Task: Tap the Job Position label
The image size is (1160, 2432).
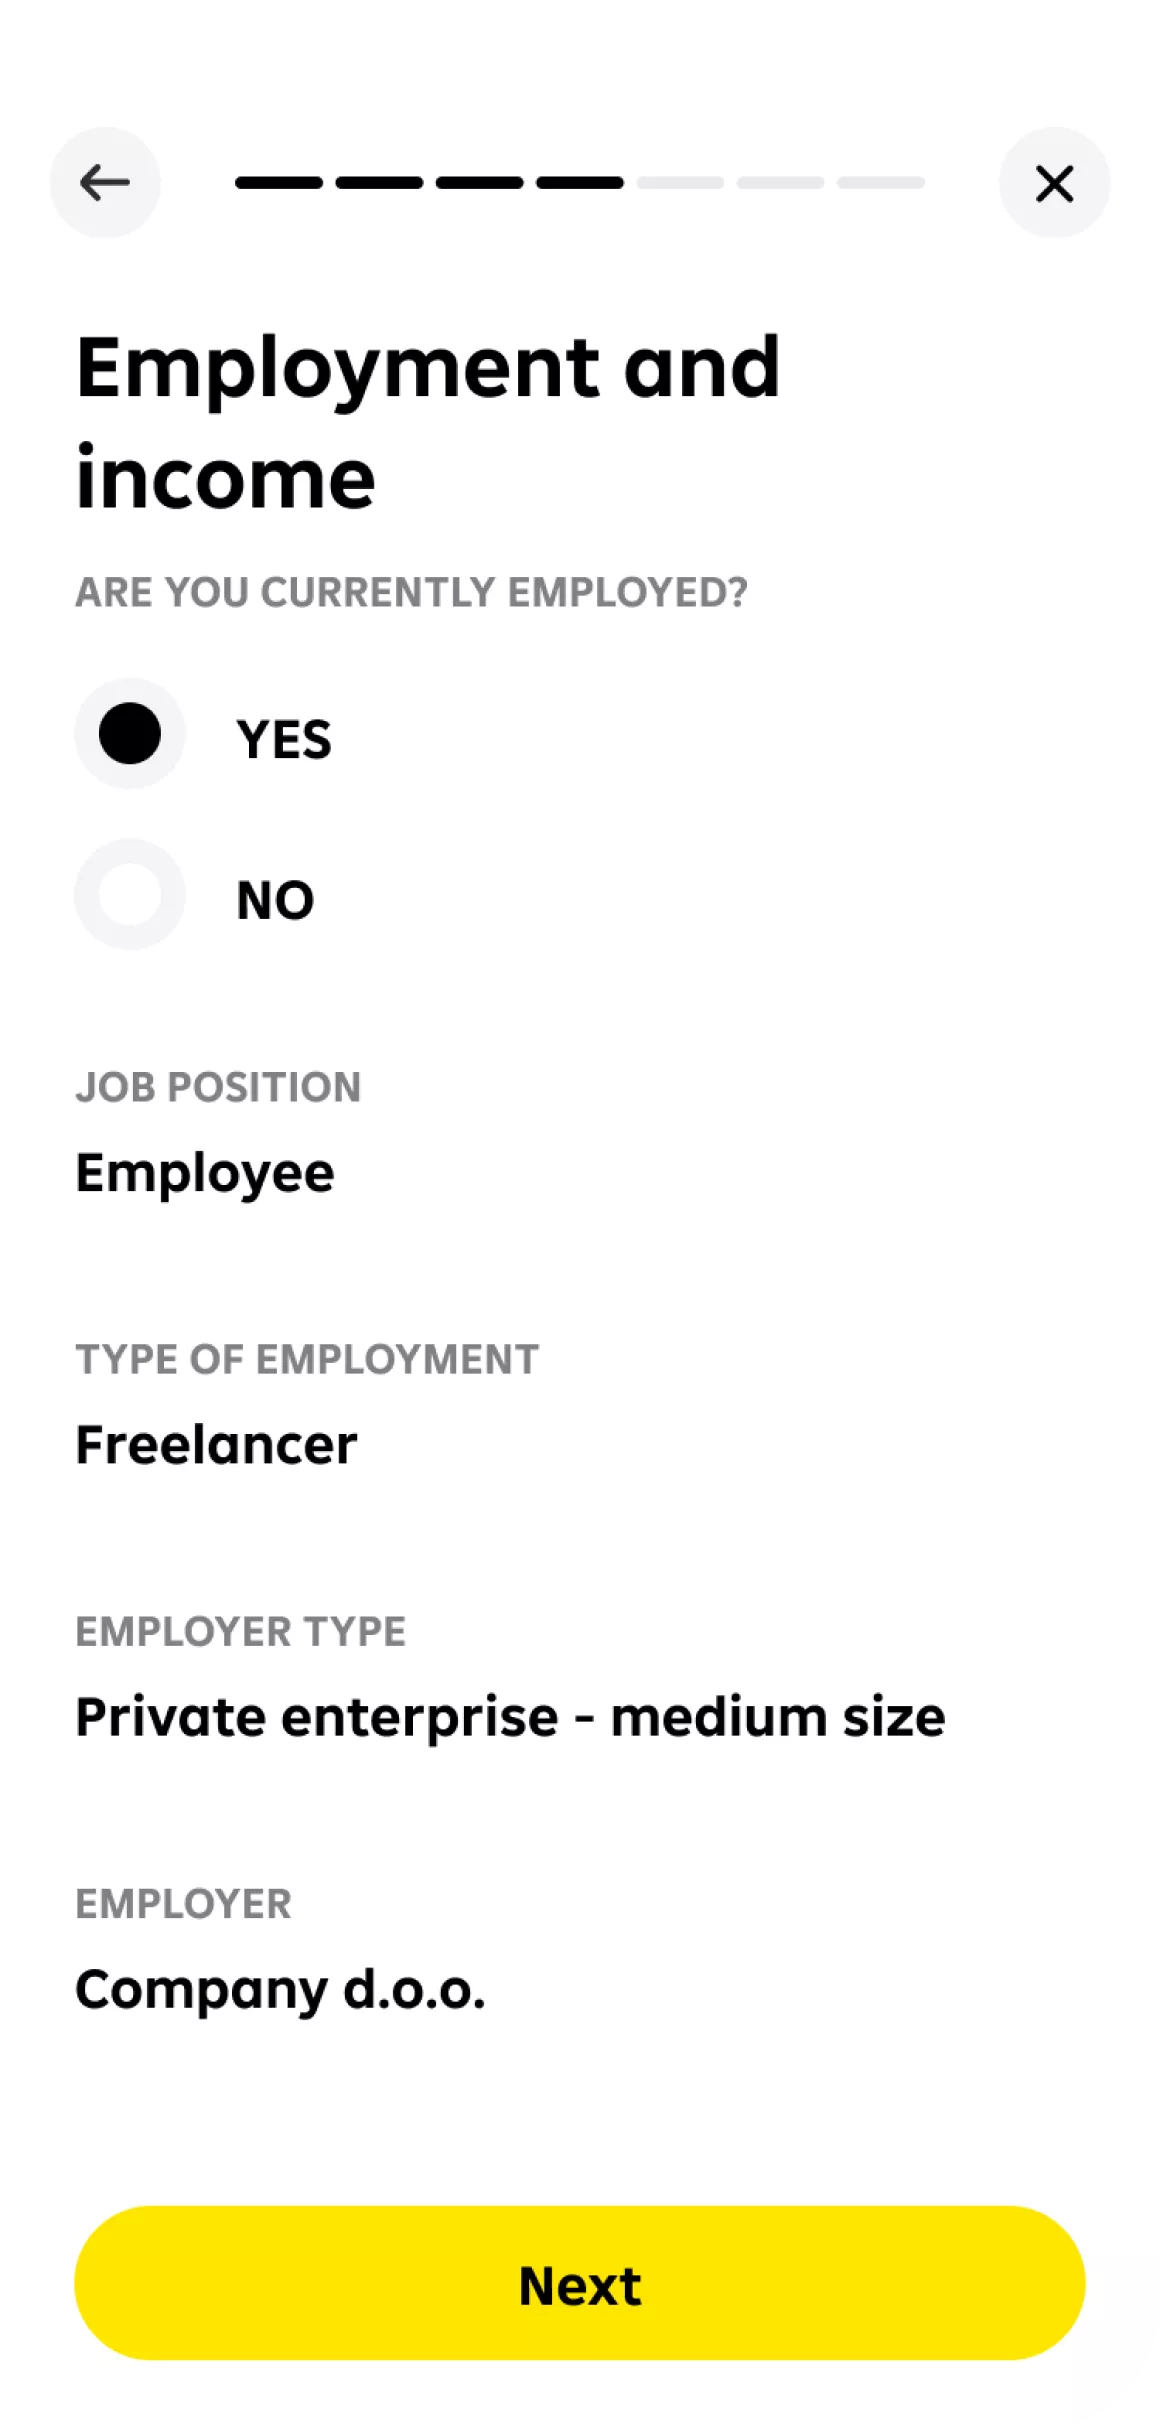Action: pyautogui.click(x=218, y=1087)
